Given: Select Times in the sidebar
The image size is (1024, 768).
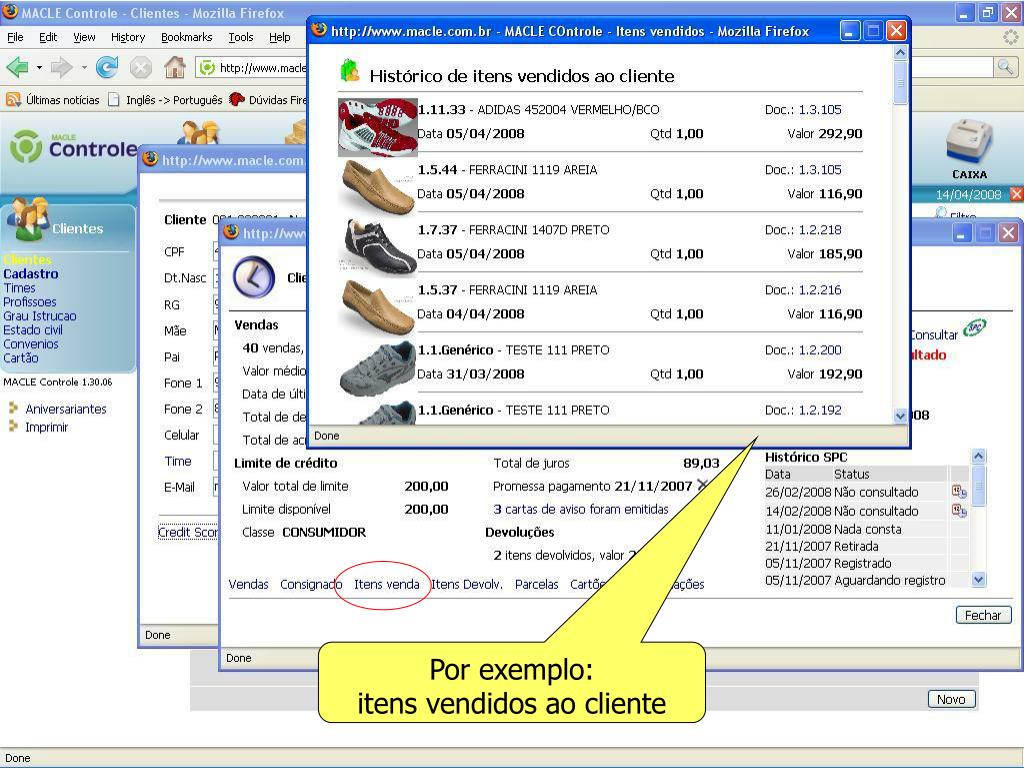Looking at the screenshot, I should click(20, 288).
